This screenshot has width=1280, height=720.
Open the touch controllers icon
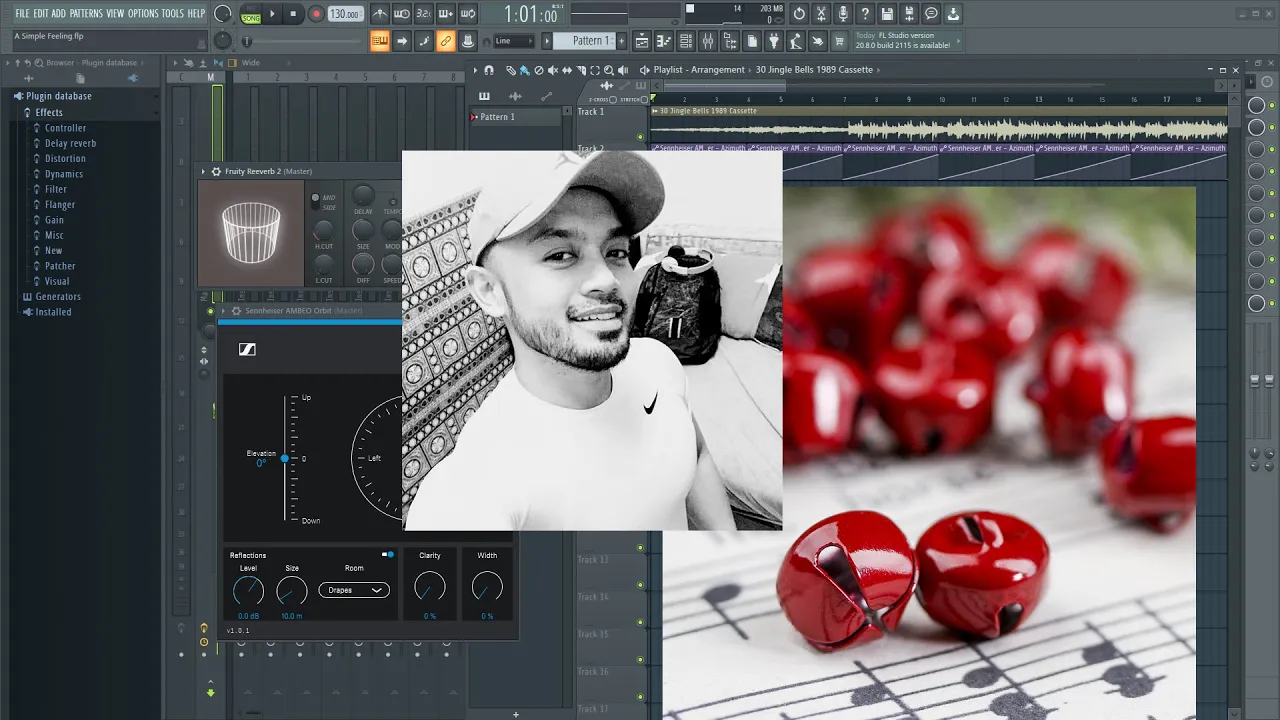(x=818, y=41)
